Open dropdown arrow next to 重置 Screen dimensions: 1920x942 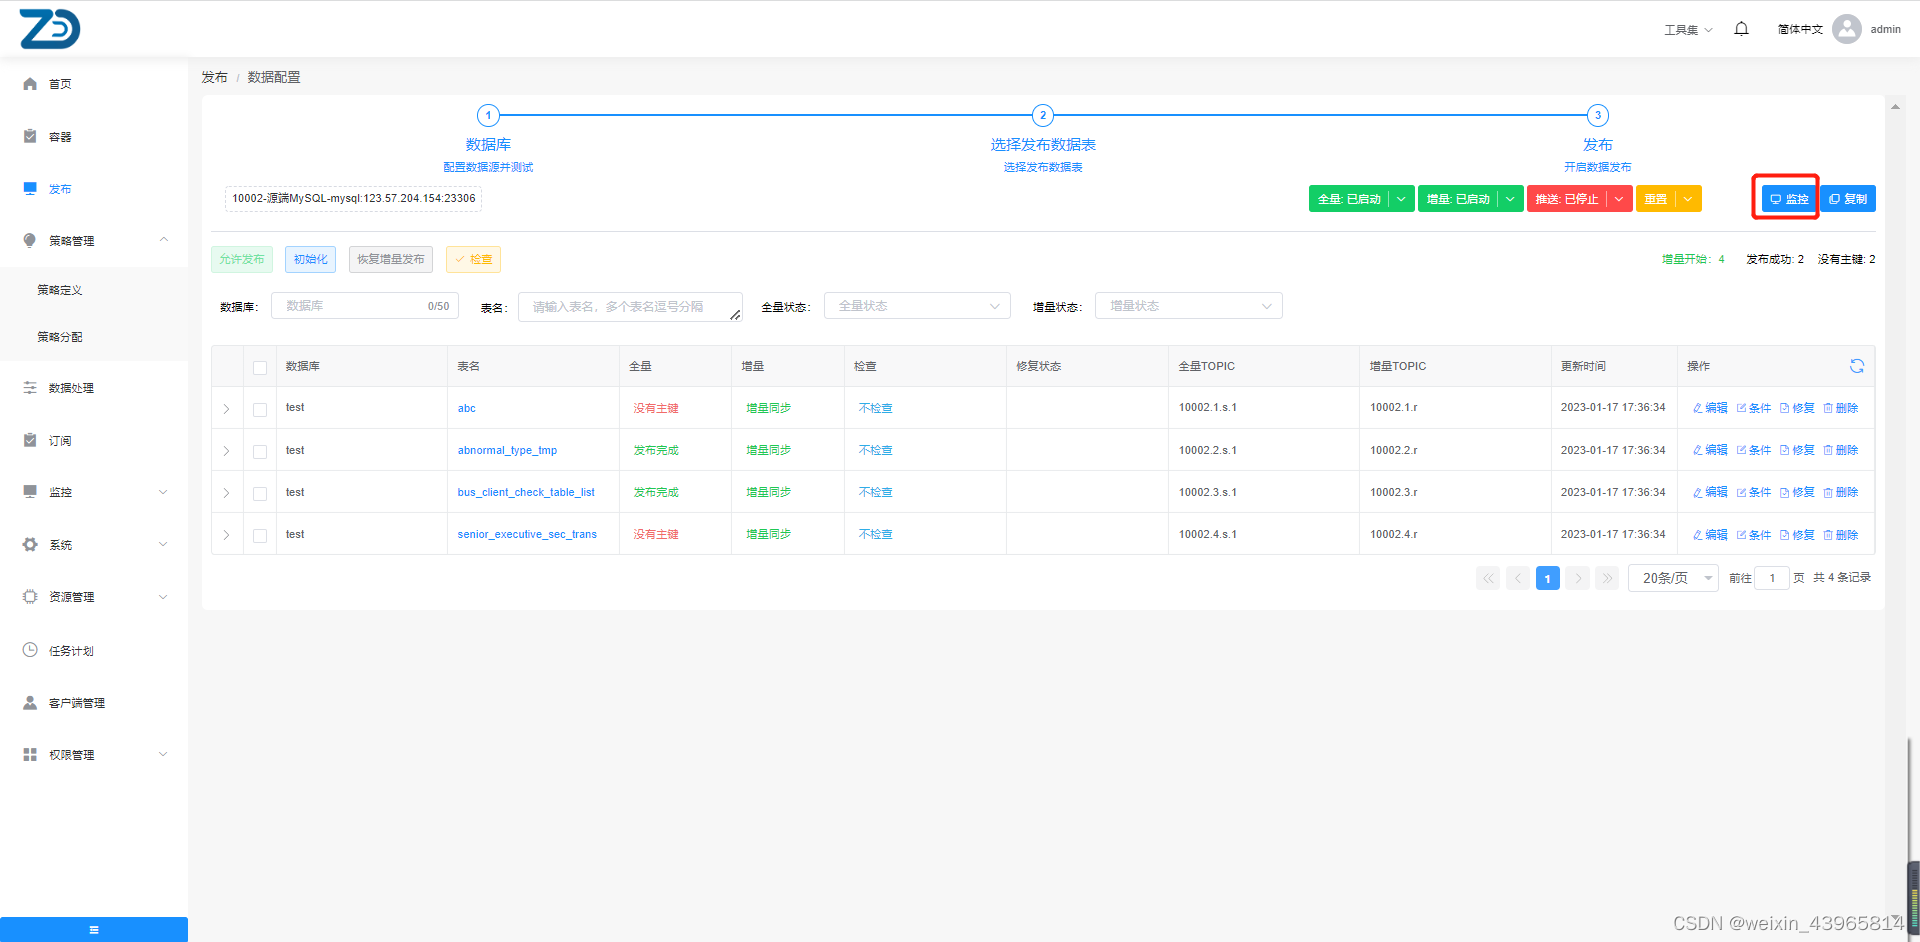coord(1688,199)
